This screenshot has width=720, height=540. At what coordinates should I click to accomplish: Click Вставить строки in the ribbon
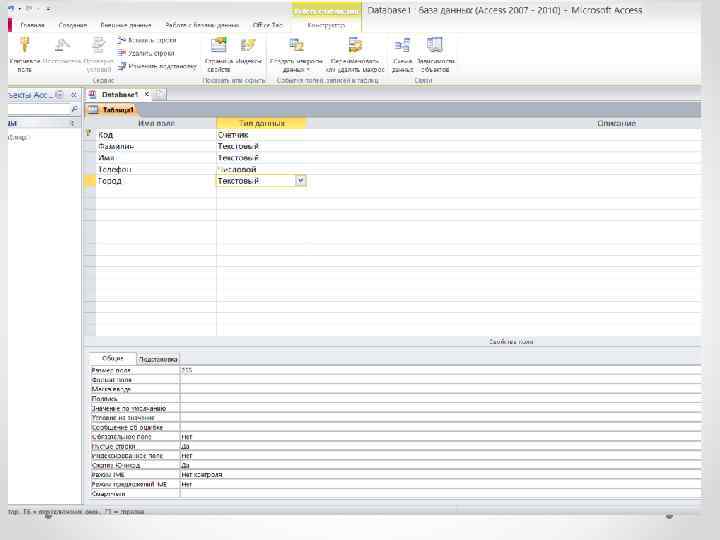pos(146,40)
